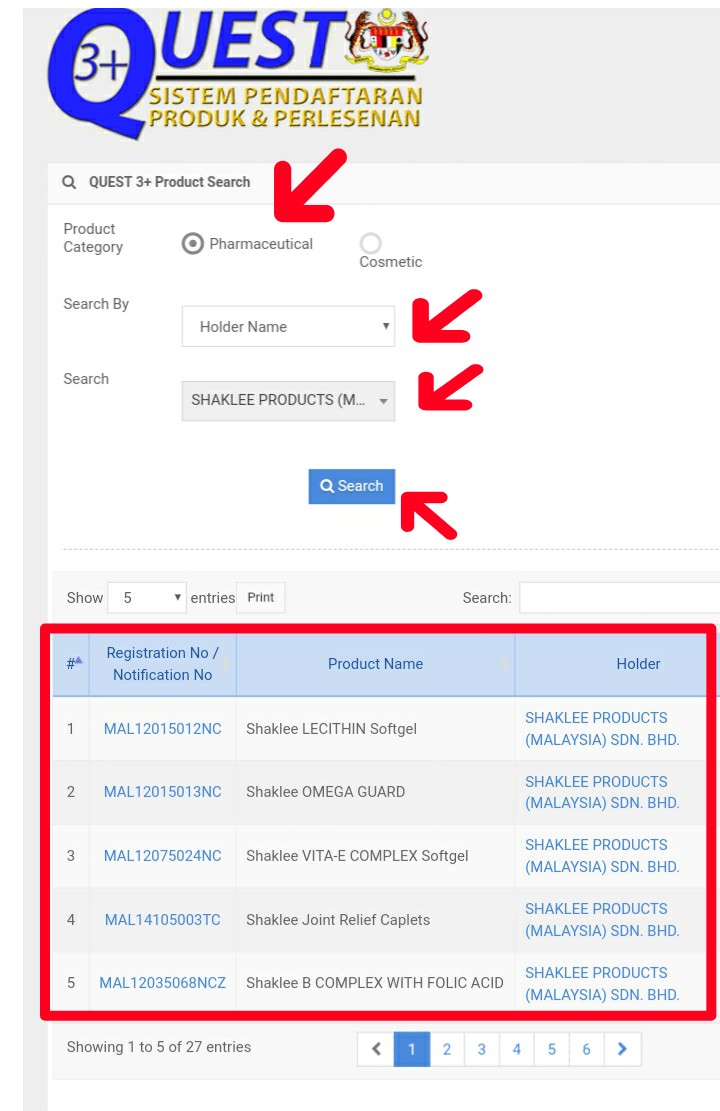The height and width of the screenshot is (1111, 720).
Task: Select pagination page 6
Action: point(586,1049)
